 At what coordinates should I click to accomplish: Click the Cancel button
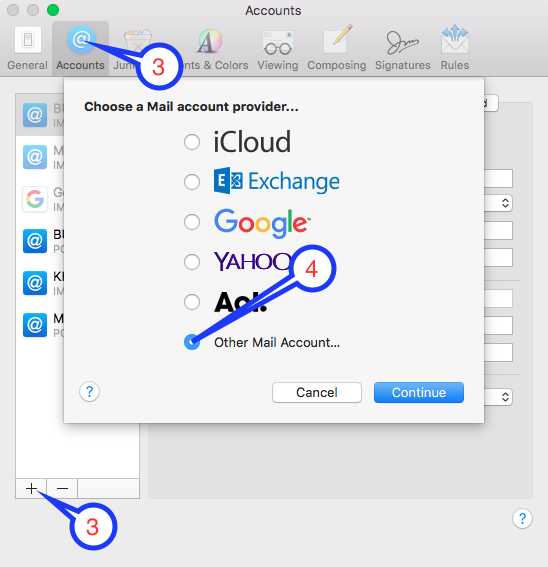click(x=317, y=392)
